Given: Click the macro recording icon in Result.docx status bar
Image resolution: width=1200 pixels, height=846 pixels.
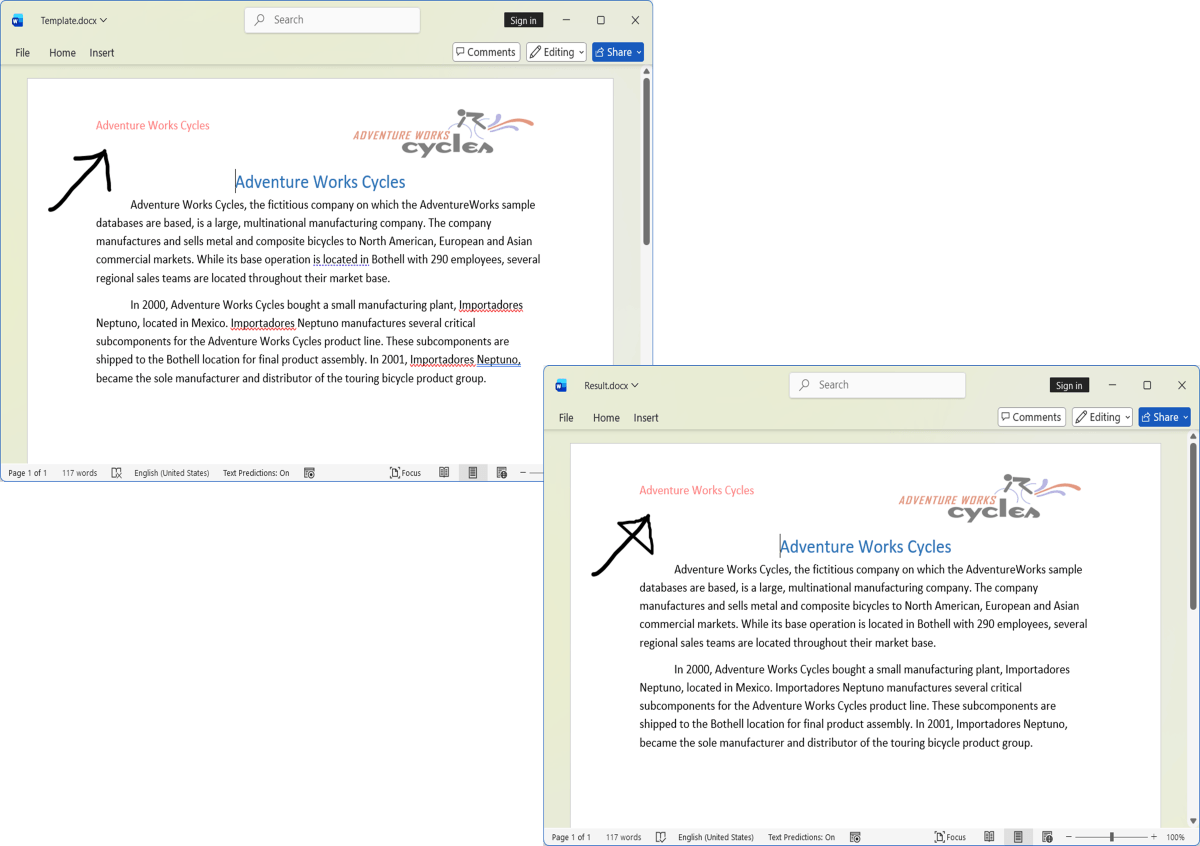Looking at the screenshot, I should 855,837.
